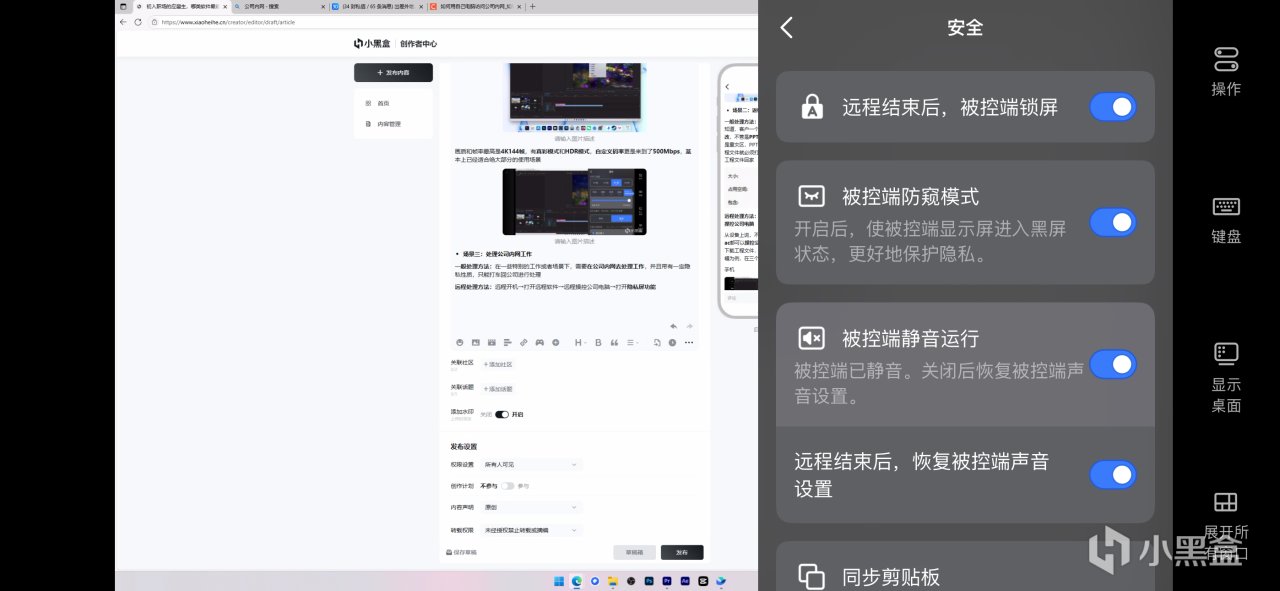
Task: Click 显示桌面 in remote sidebar
Action: tap(1226, 378)
